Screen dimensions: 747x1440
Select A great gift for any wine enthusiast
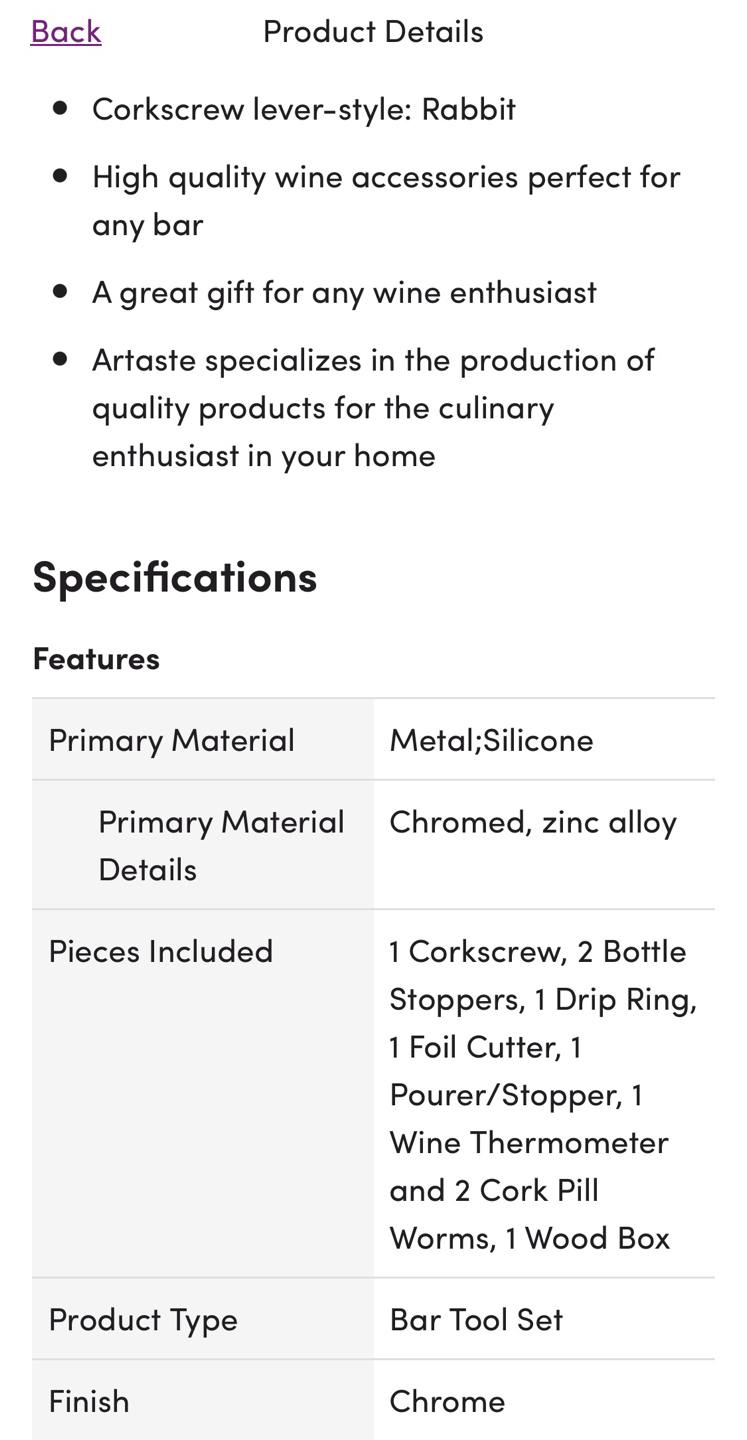344,292
